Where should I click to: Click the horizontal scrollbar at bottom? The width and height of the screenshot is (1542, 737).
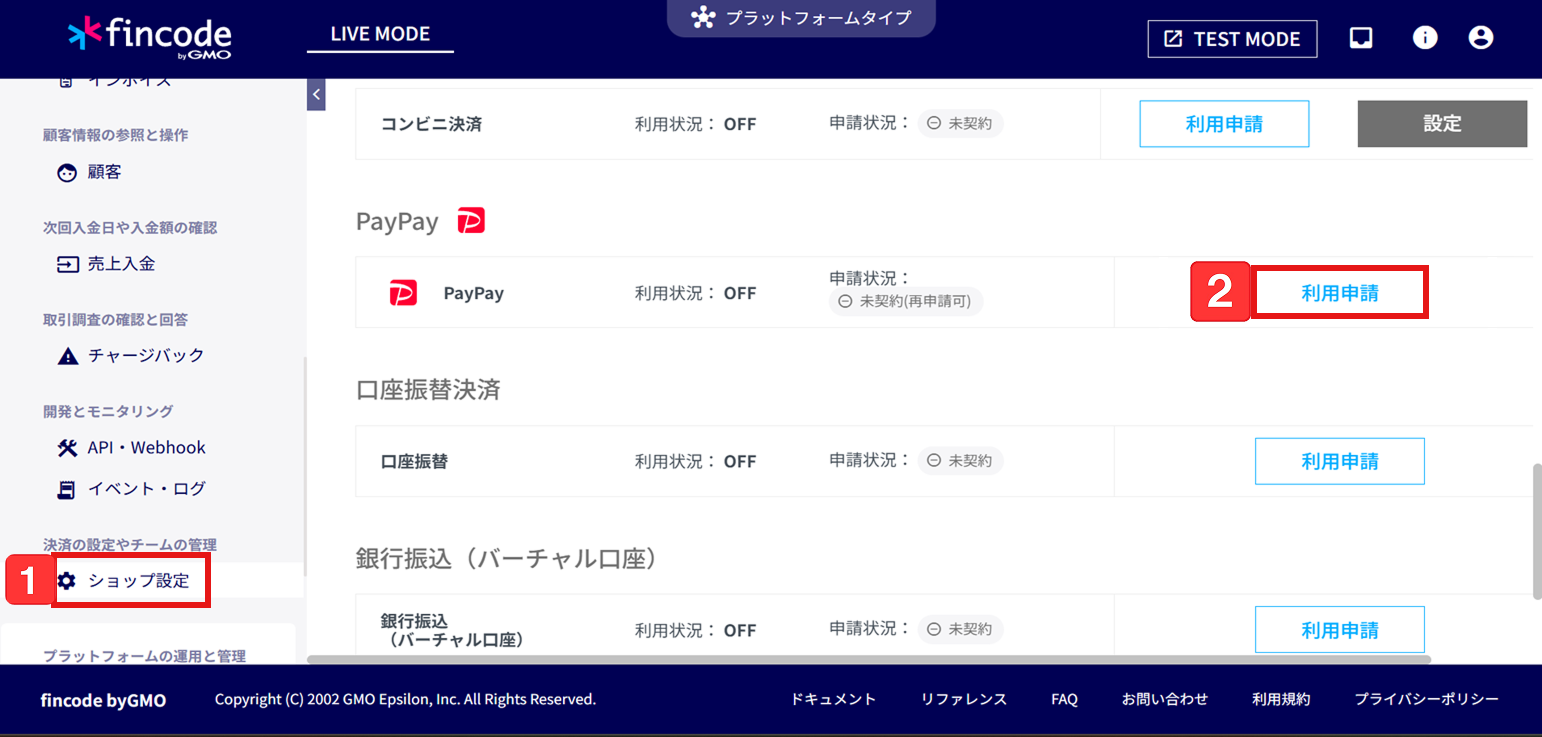click(868, 659)
